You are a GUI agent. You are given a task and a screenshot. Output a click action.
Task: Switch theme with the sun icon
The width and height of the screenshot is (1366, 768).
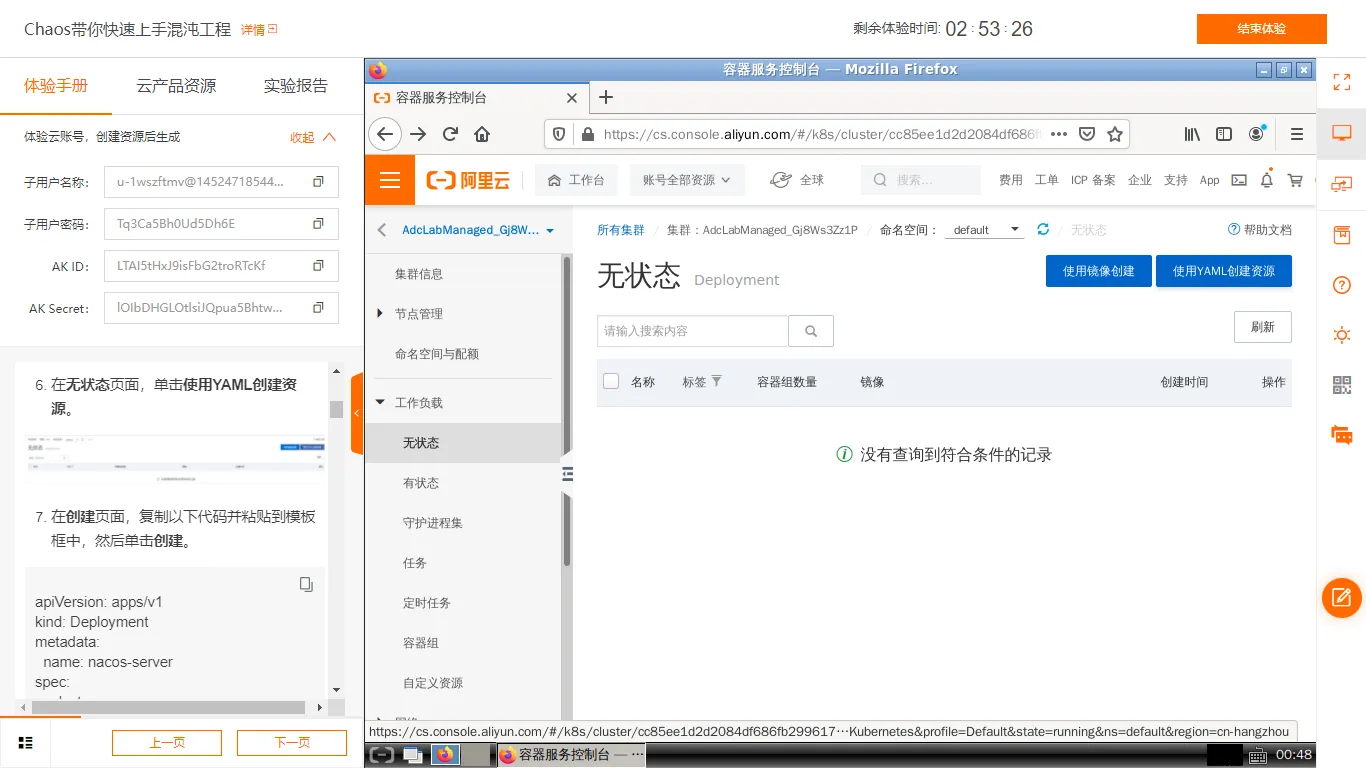[1342, 335]
